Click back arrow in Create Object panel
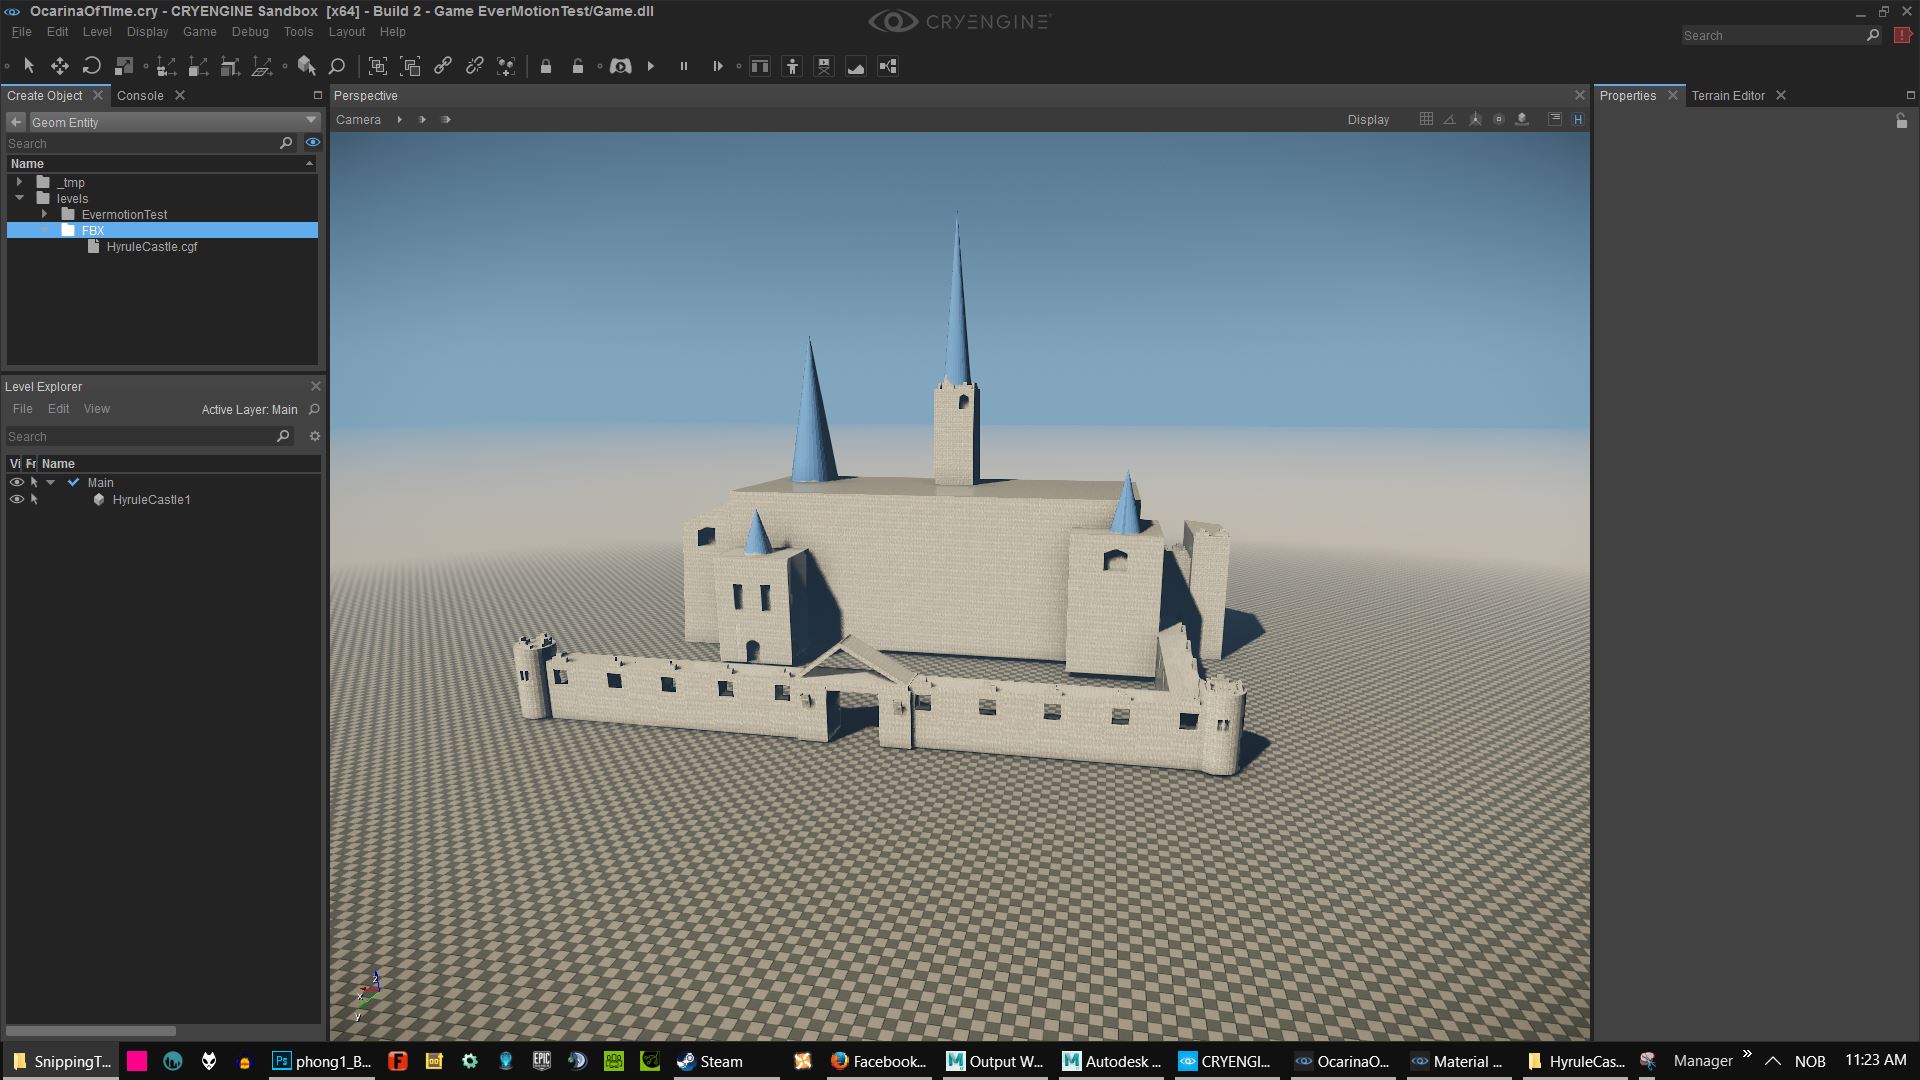1920x1080 pixels. click(x=16, y=122)
